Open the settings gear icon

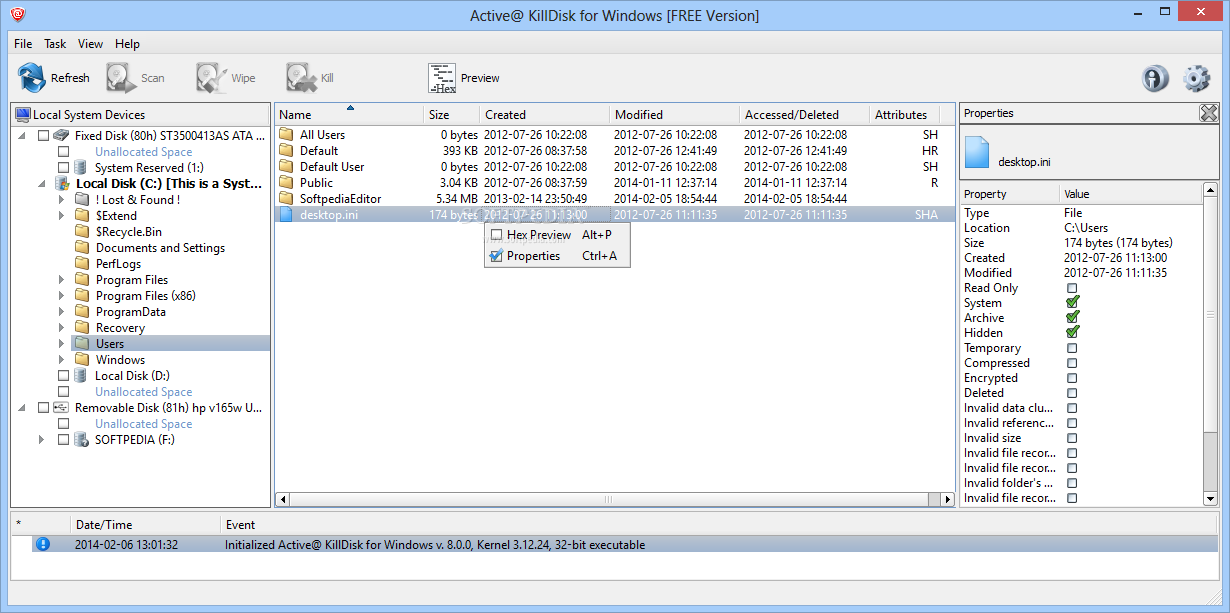point(1196,78)
